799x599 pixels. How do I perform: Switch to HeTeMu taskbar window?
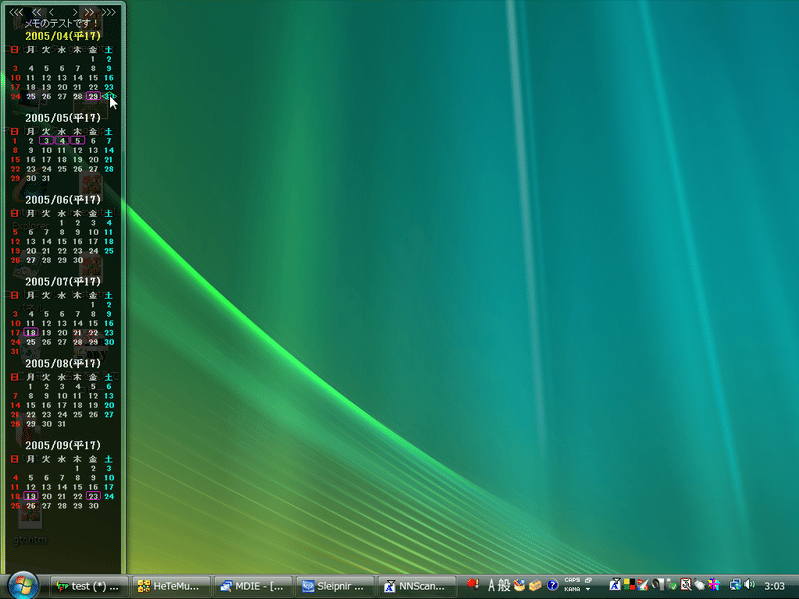[x=172, y=586]
